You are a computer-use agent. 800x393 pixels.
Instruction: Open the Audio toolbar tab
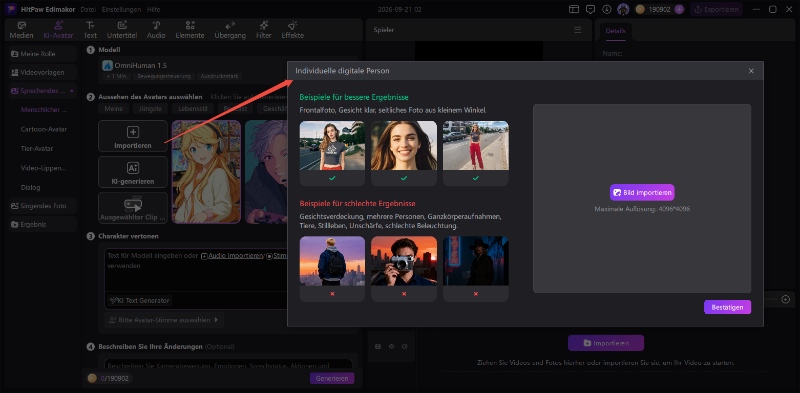[156, 30]
